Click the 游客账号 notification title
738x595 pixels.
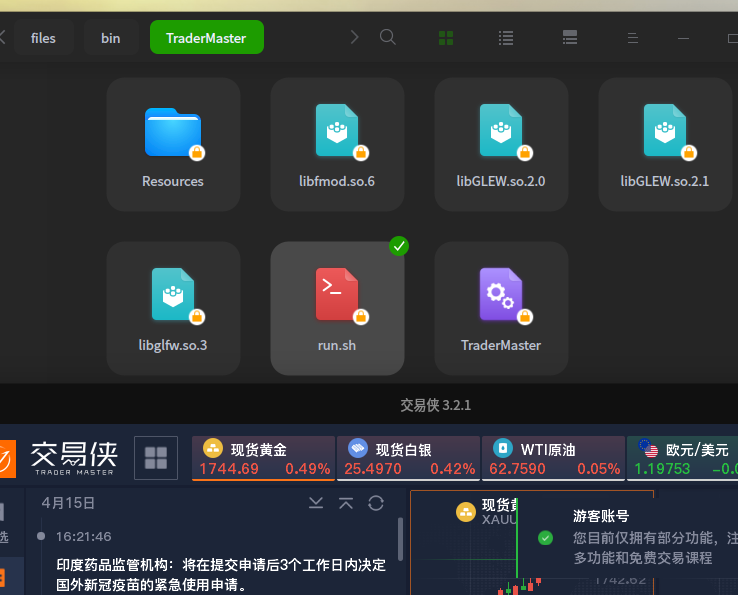(601, 516)
